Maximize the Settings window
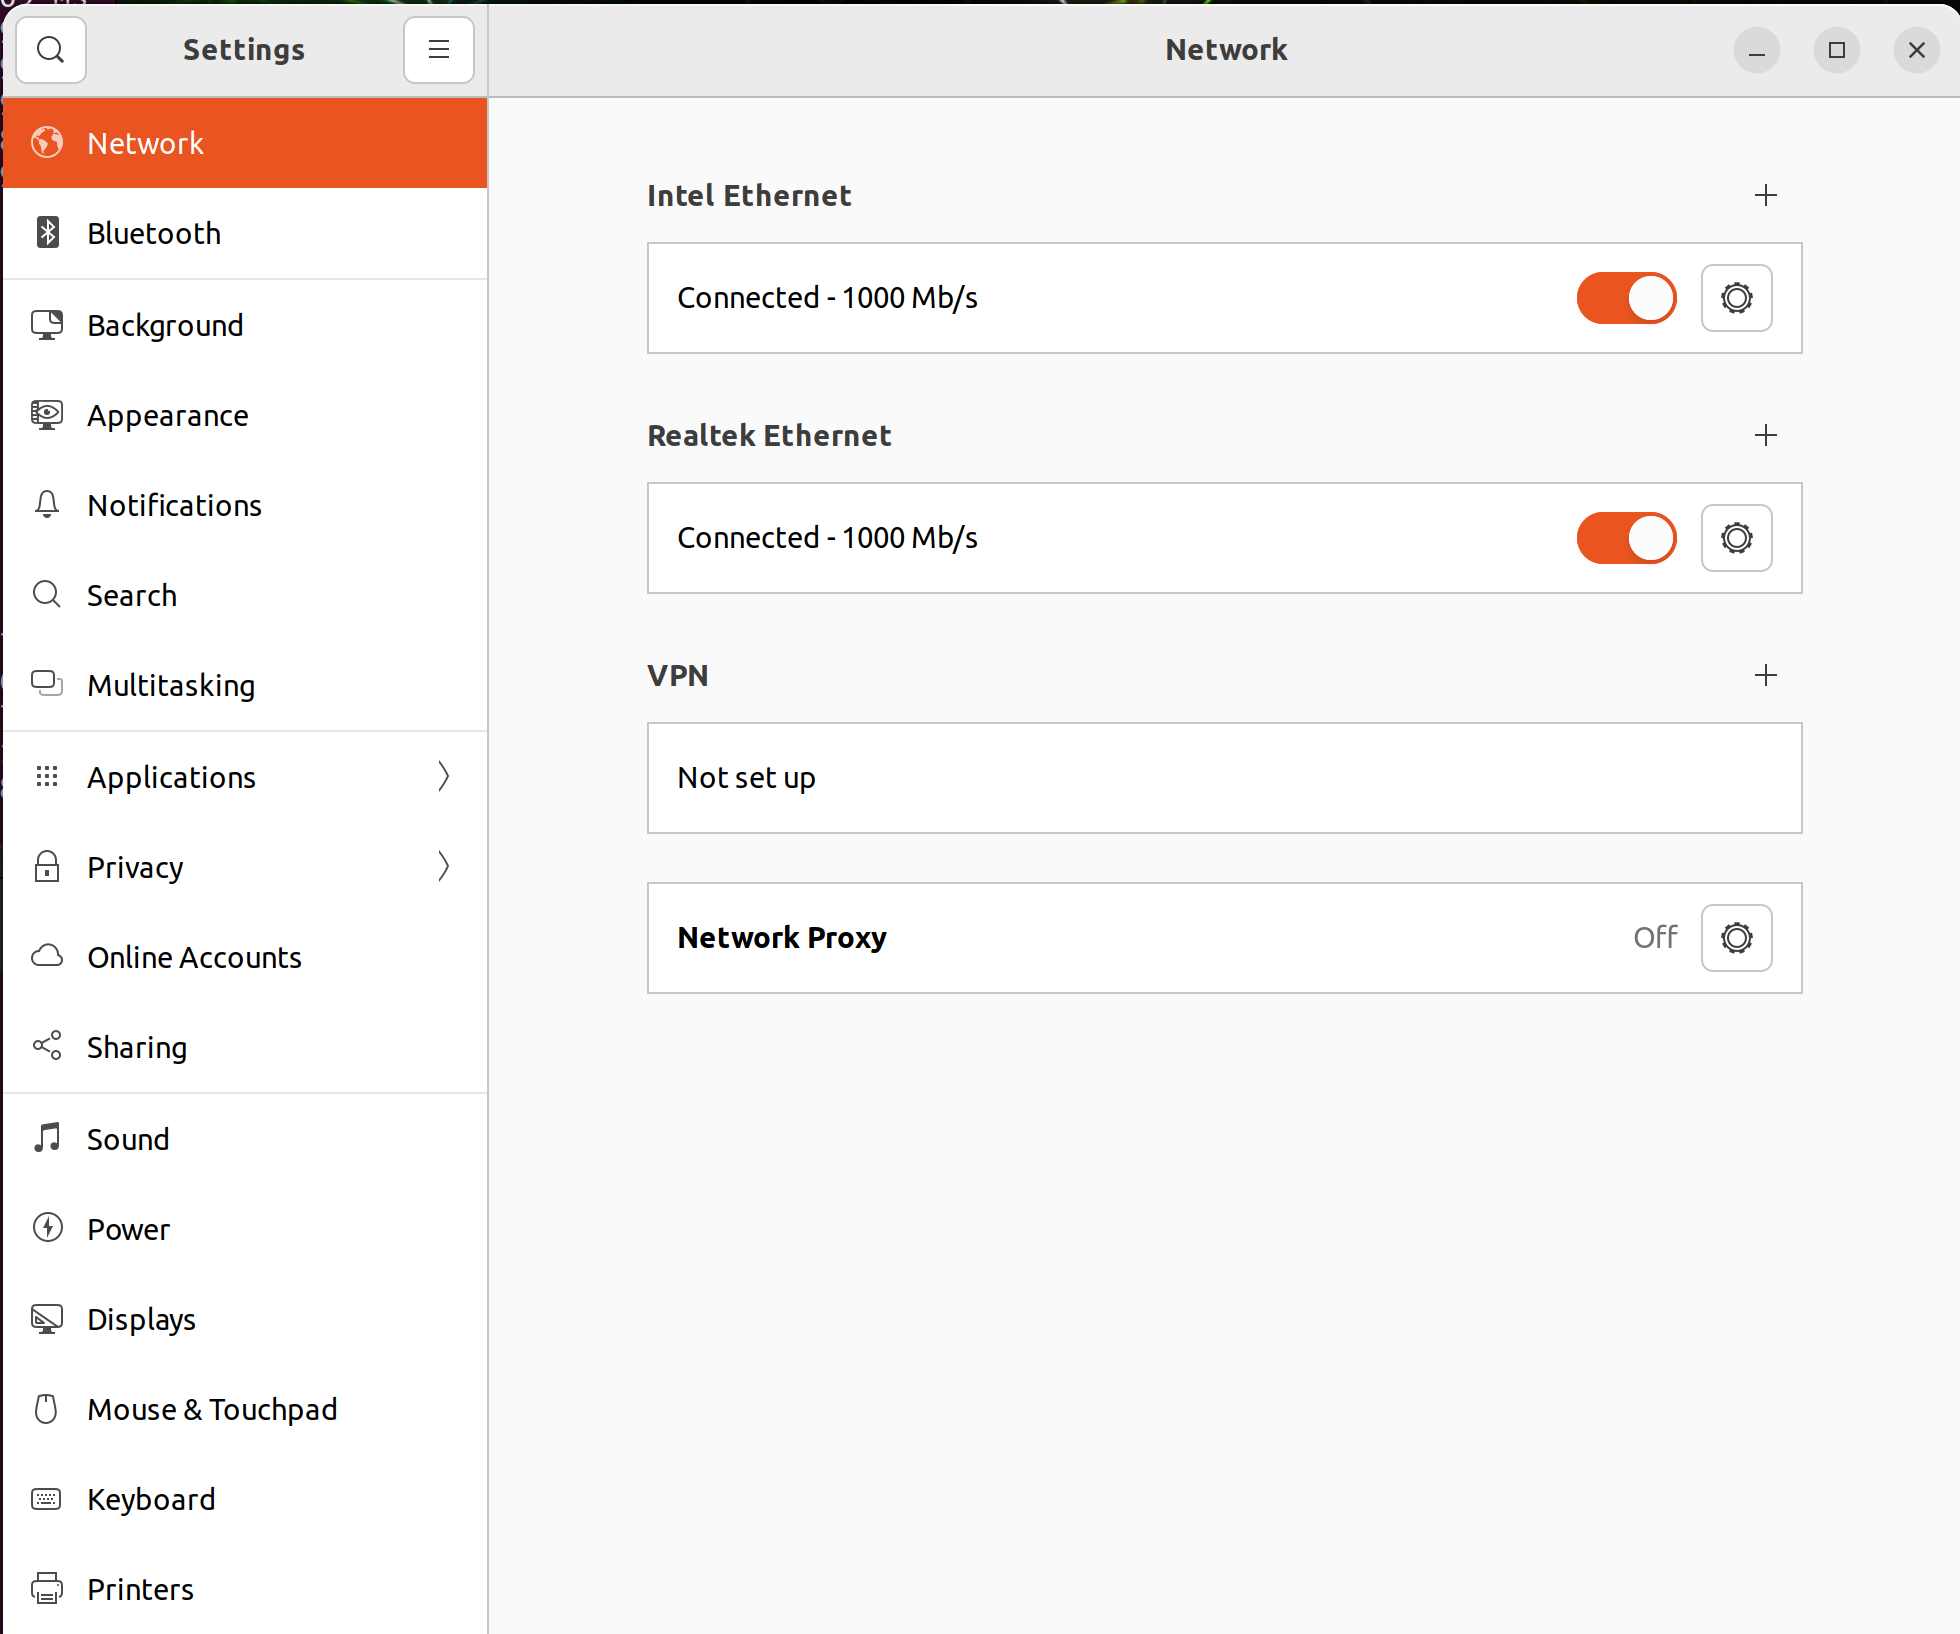1960x1634 pixels. (1836, 49)
